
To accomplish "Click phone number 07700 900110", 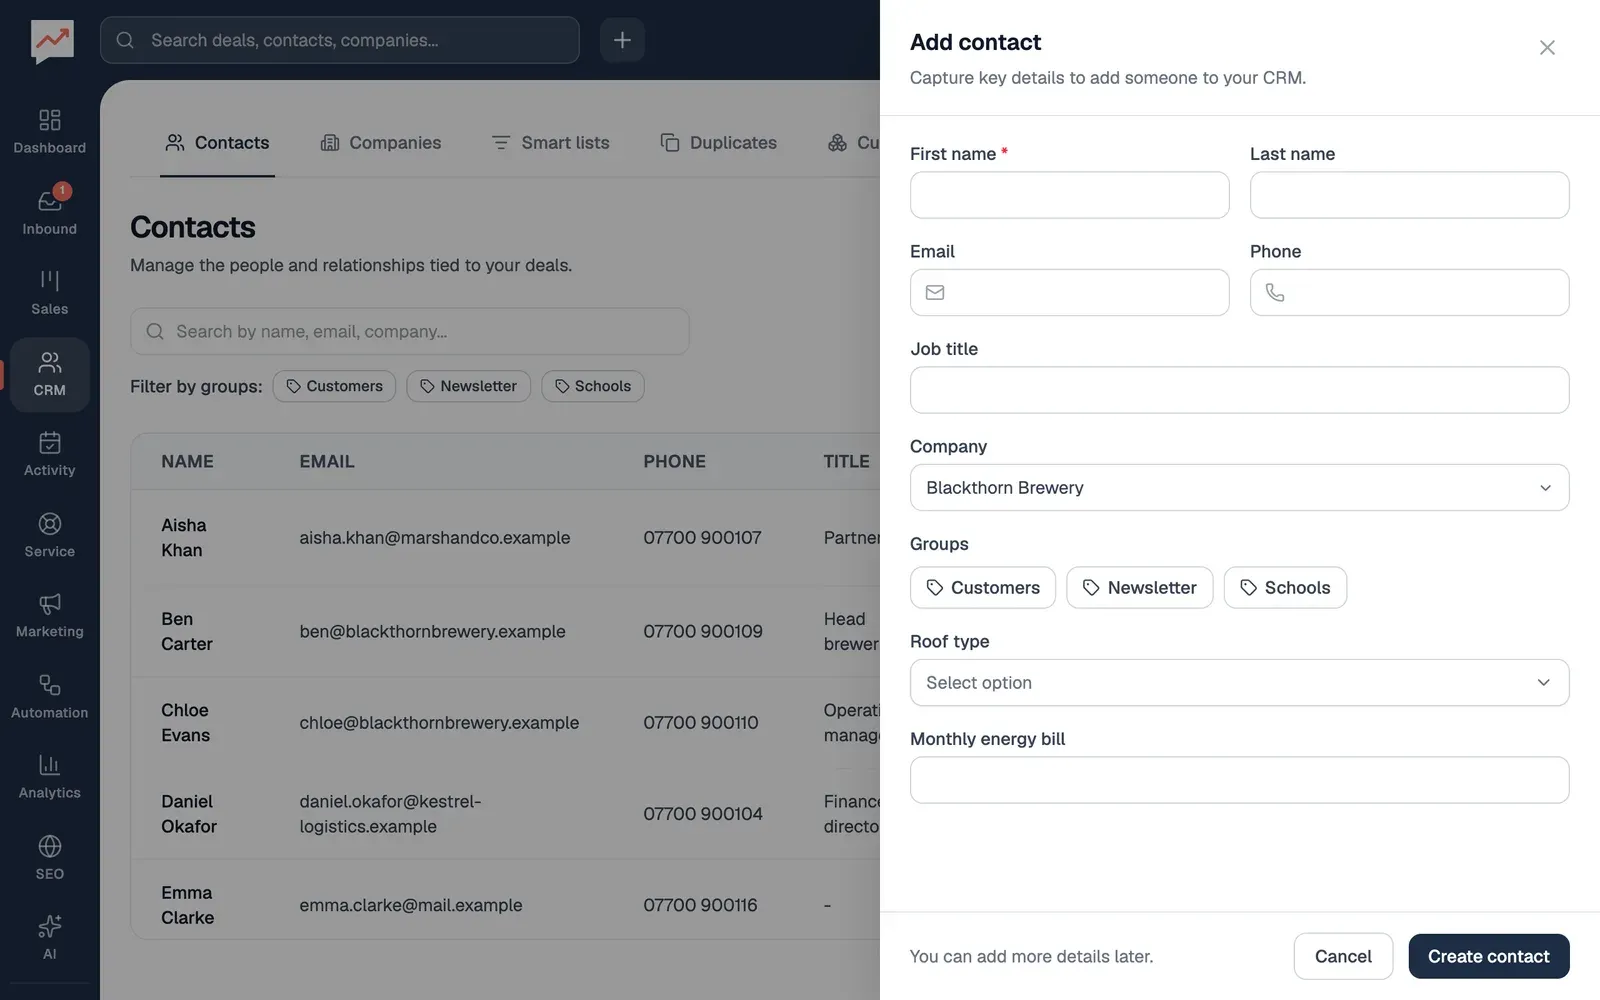I will [x=701, y=723].
